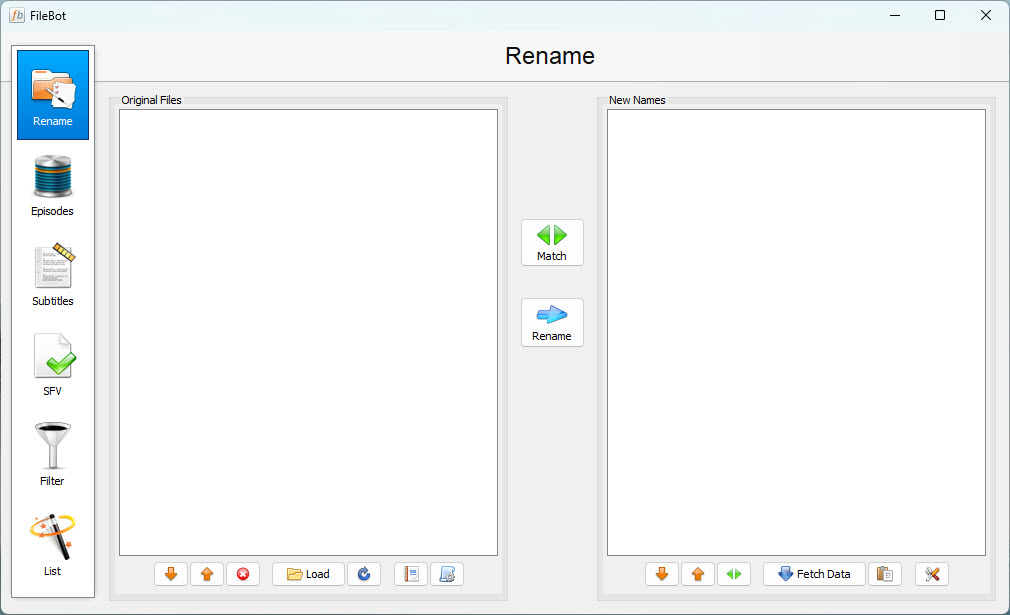The image size is (1010, 615).
Task: Click inside the Original Files list area
Action: coord(309,332)
